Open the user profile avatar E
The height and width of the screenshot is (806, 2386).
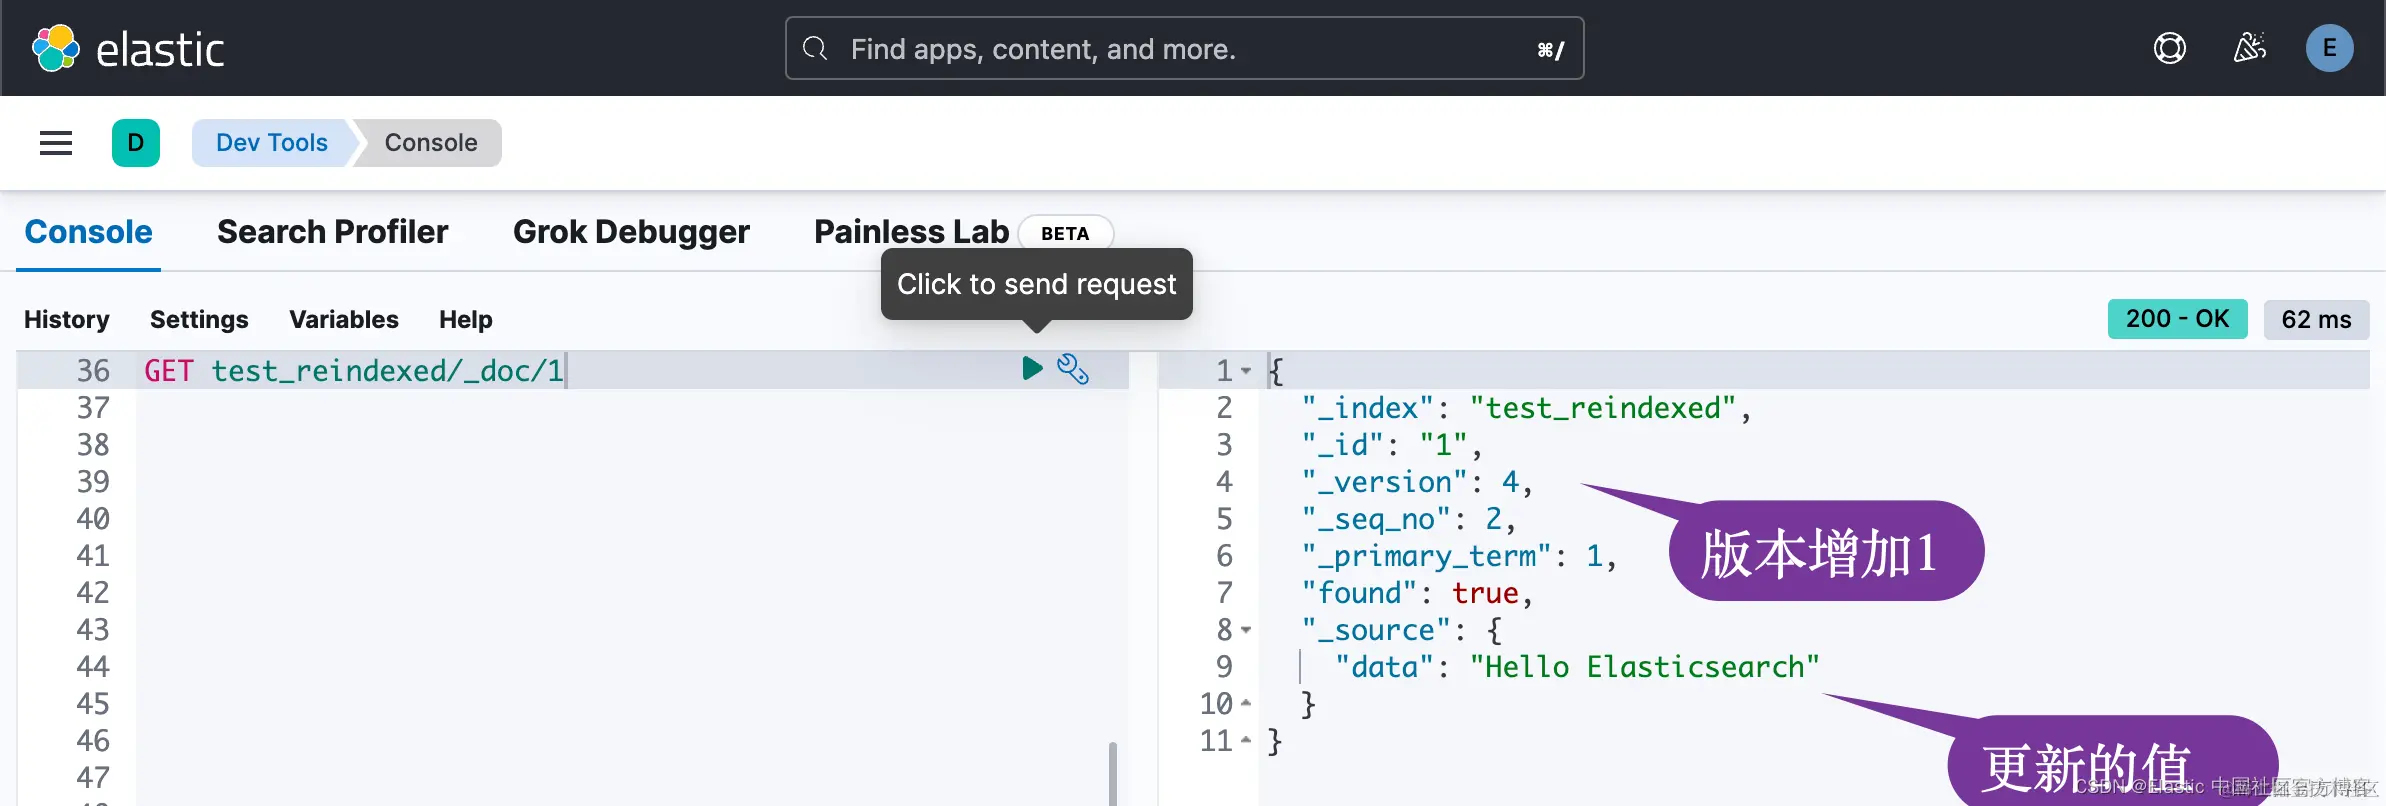coord(2329,48)
